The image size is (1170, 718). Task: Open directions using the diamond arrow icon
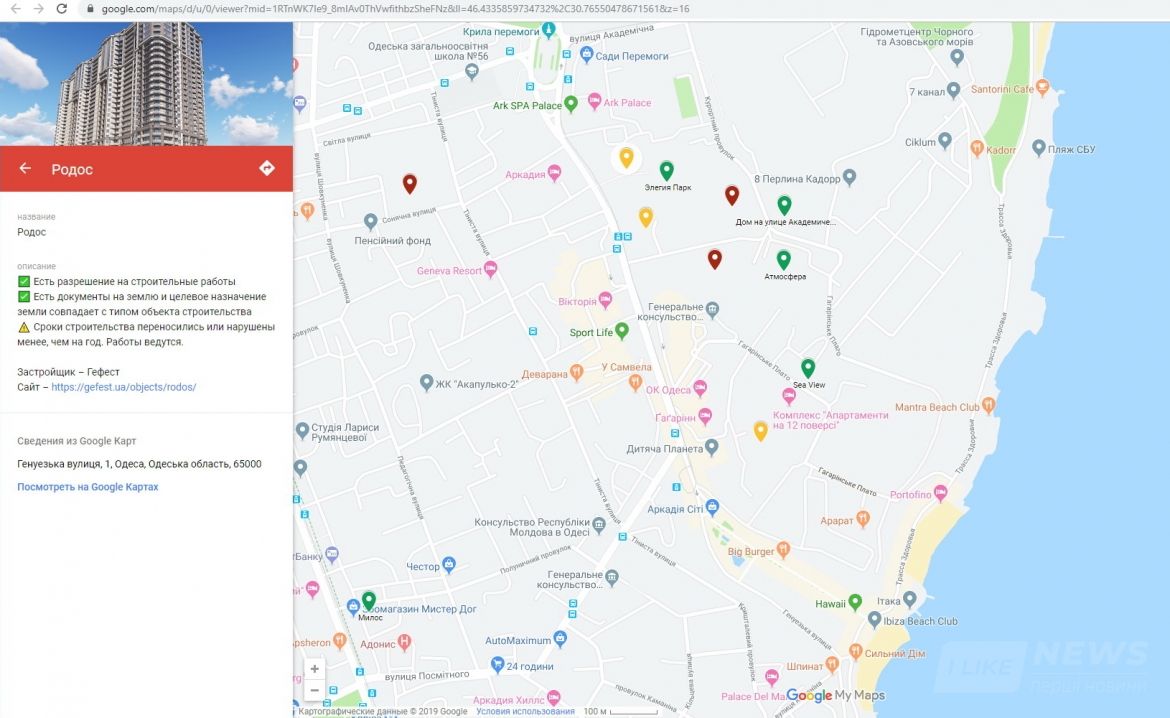coord(267,168)
